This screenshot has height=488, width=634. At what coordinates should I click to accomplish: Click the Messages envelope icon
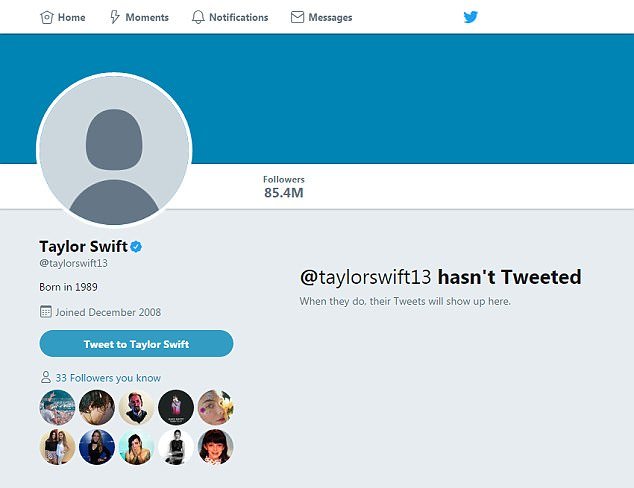tap(297, 17)
